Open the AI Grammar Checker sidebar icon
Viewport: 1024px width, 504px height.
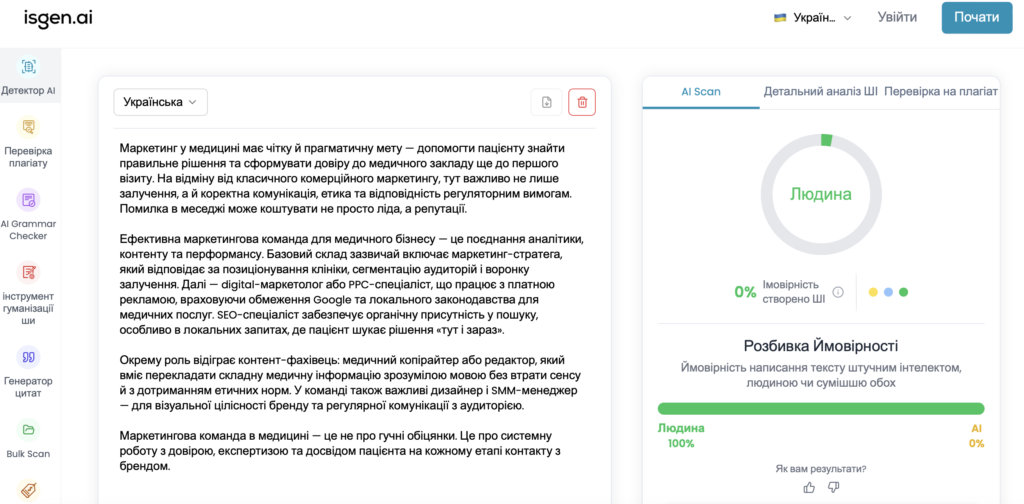[x=29, y=200]
